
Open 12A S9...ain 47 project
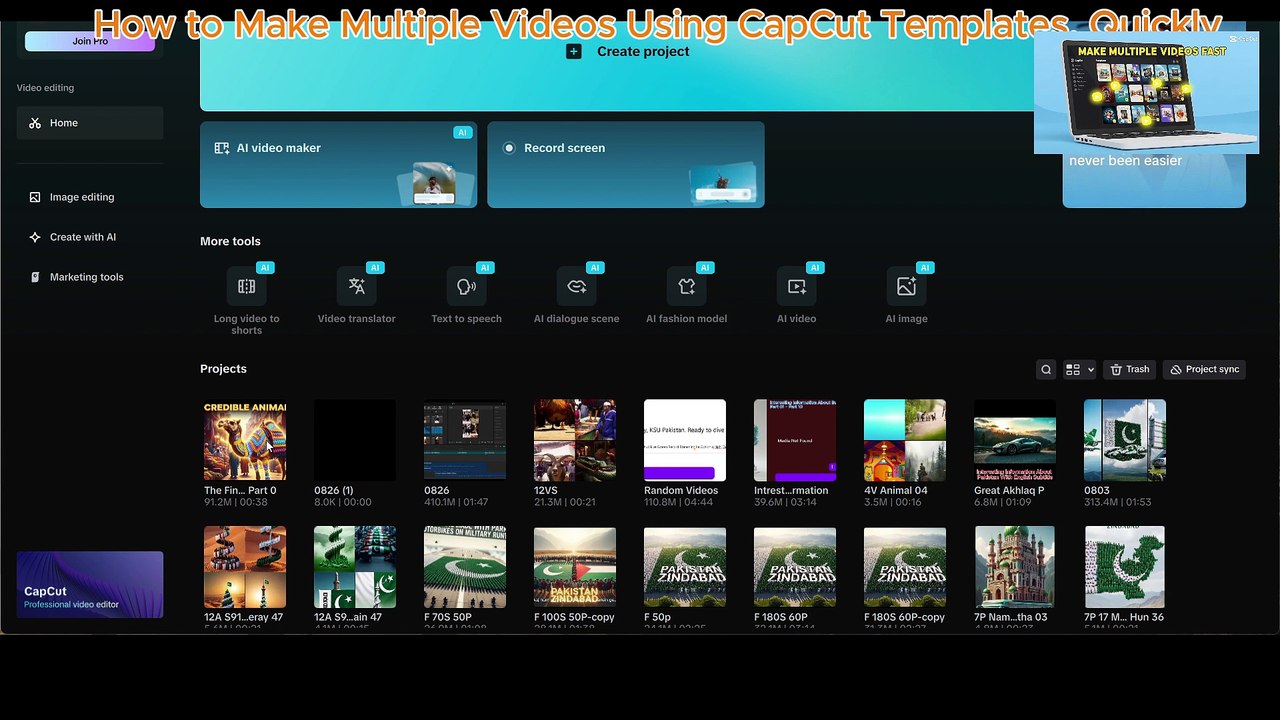point(355,567)
